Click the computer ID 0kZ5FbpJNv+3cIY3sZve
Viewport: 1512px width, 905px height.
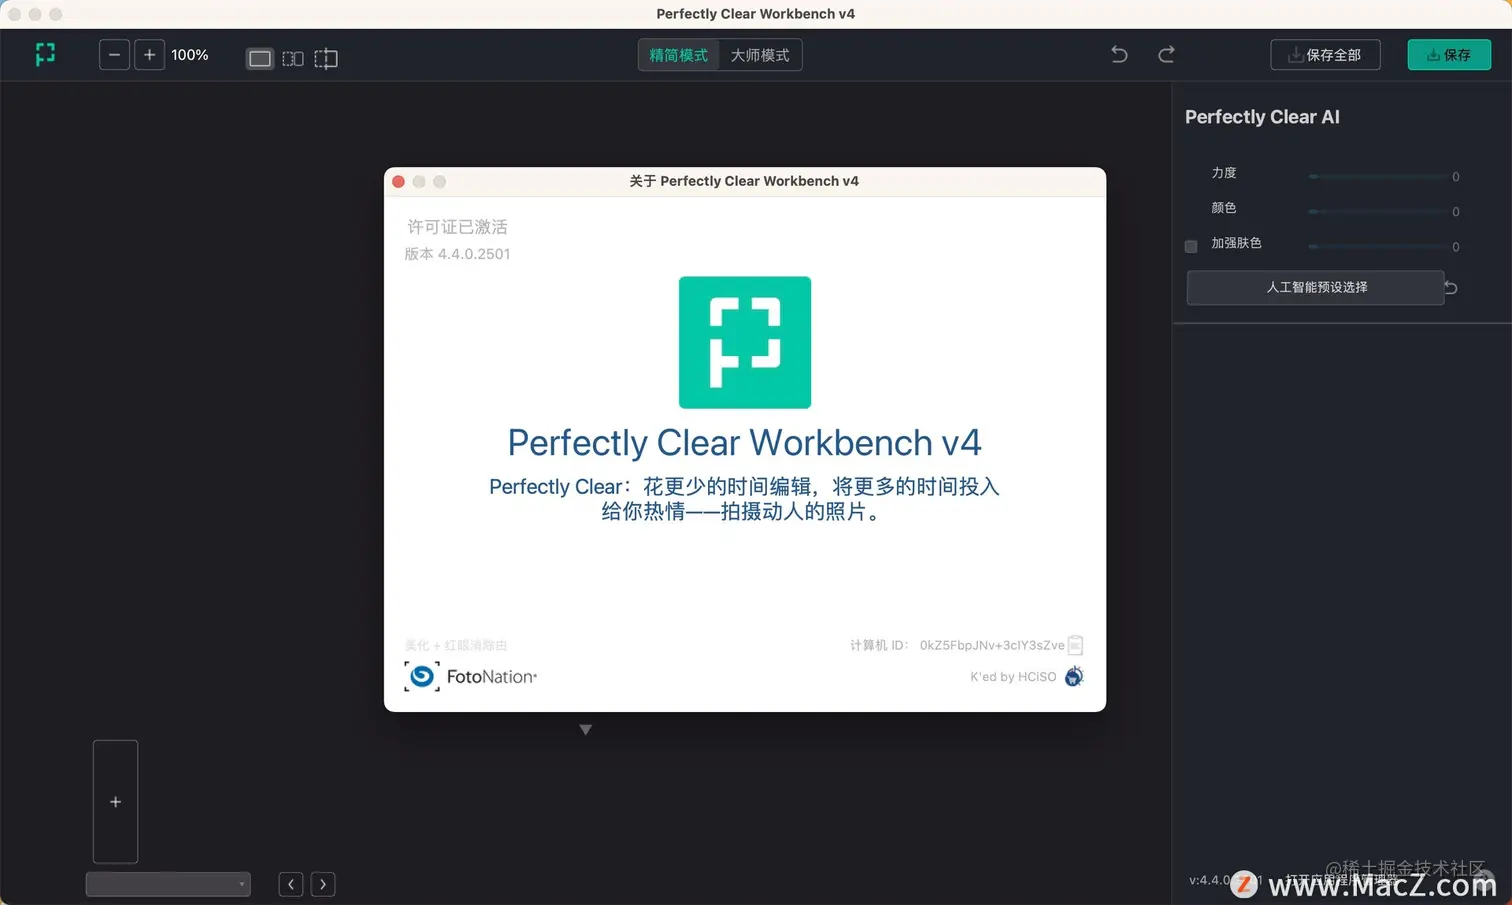coord(992,645)
